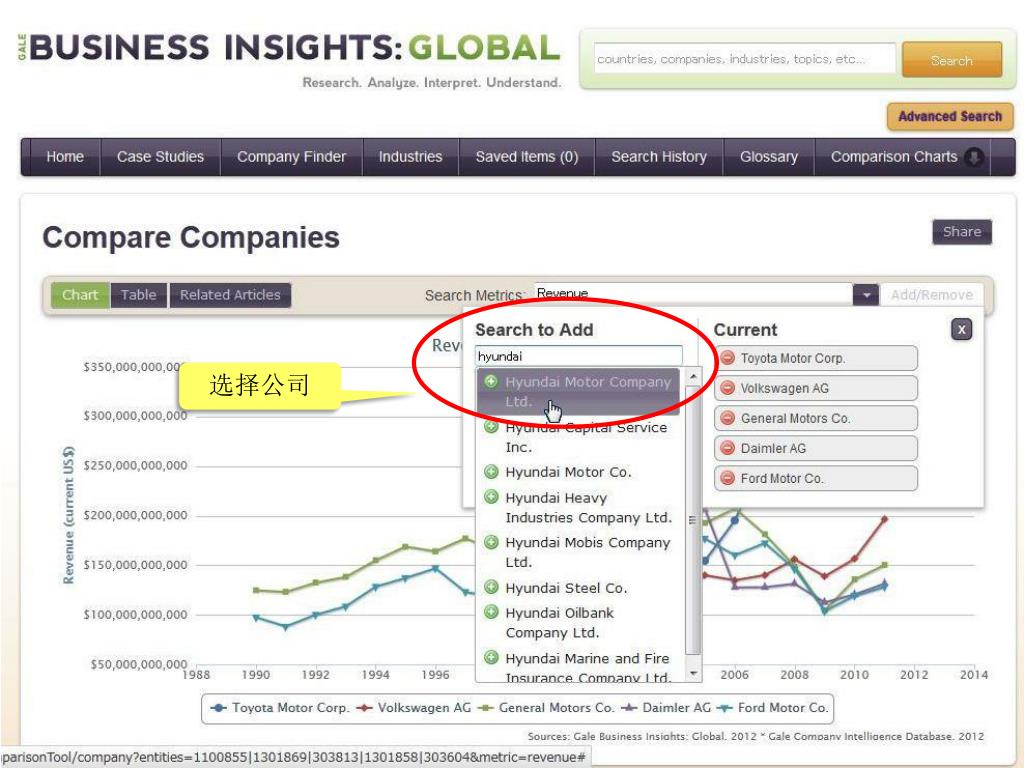1024x768 pixels.
Task: Open the Related Articles tab
Action: coord(230,295)
